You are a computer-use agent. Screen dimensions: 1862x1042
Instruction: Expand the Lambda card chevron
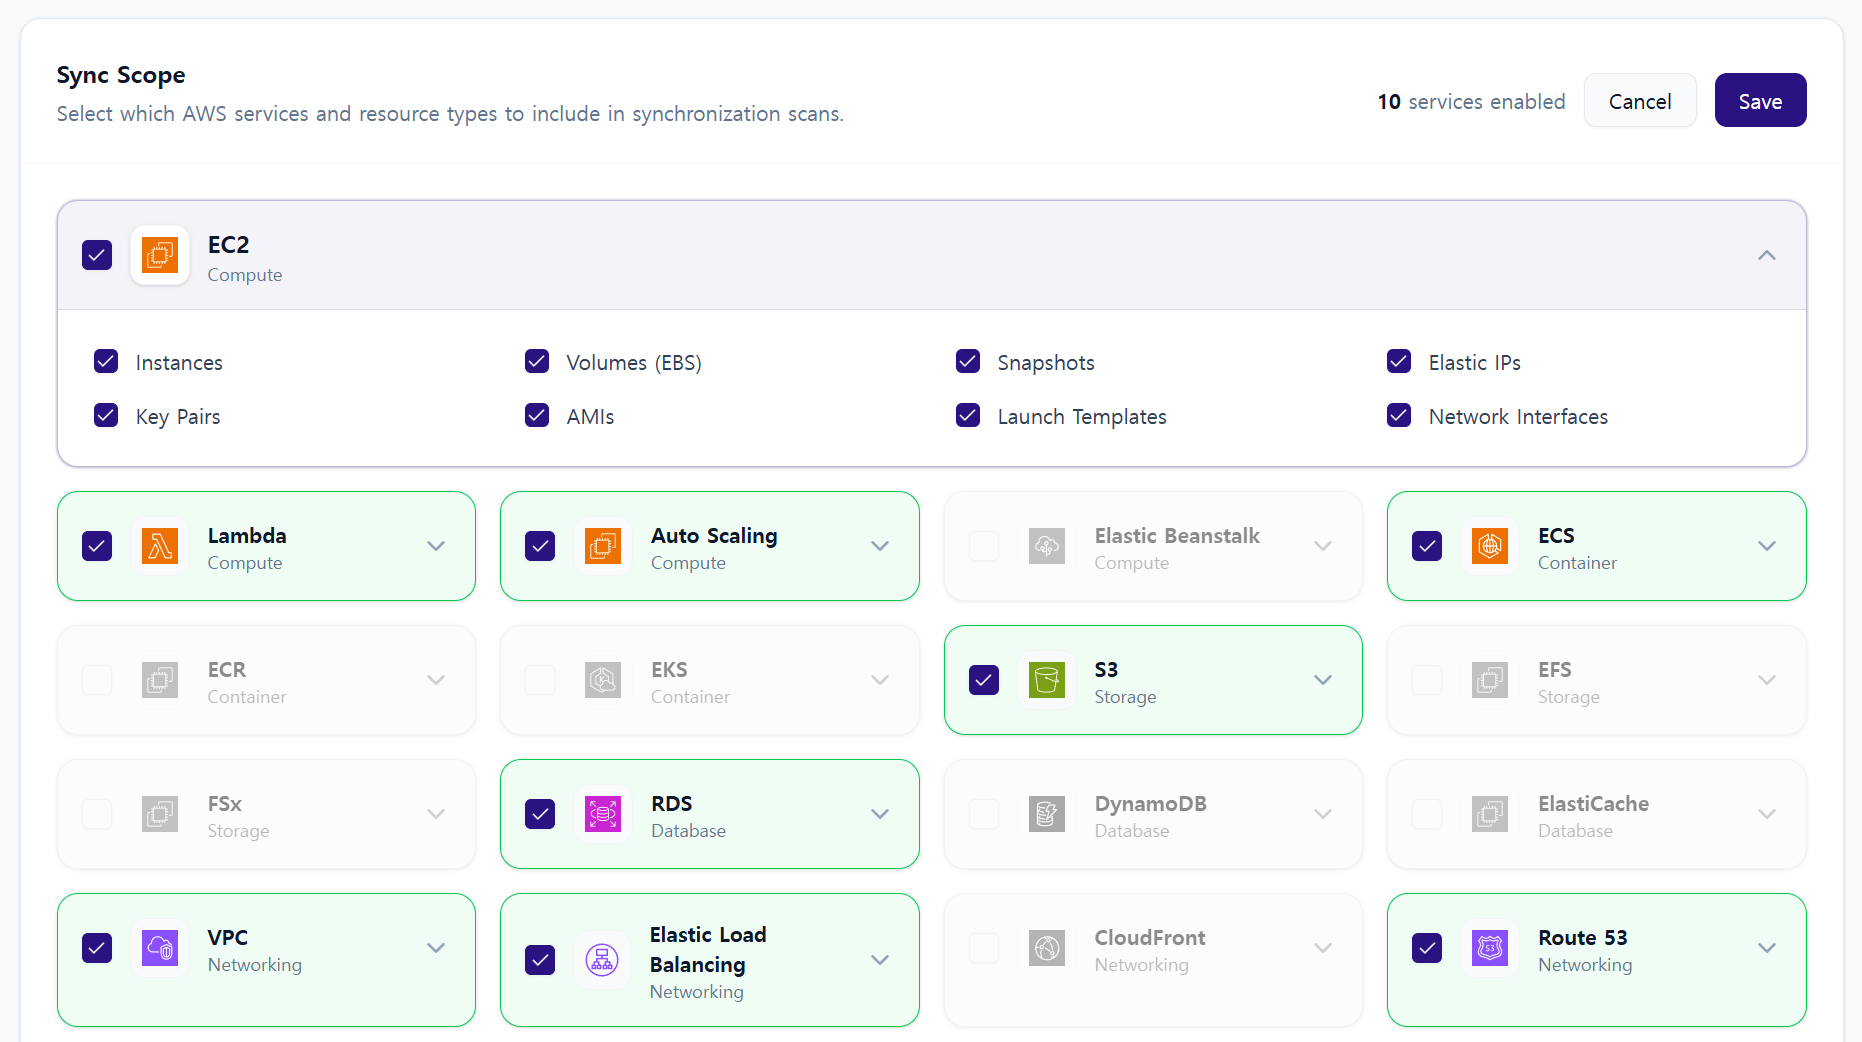436,546
